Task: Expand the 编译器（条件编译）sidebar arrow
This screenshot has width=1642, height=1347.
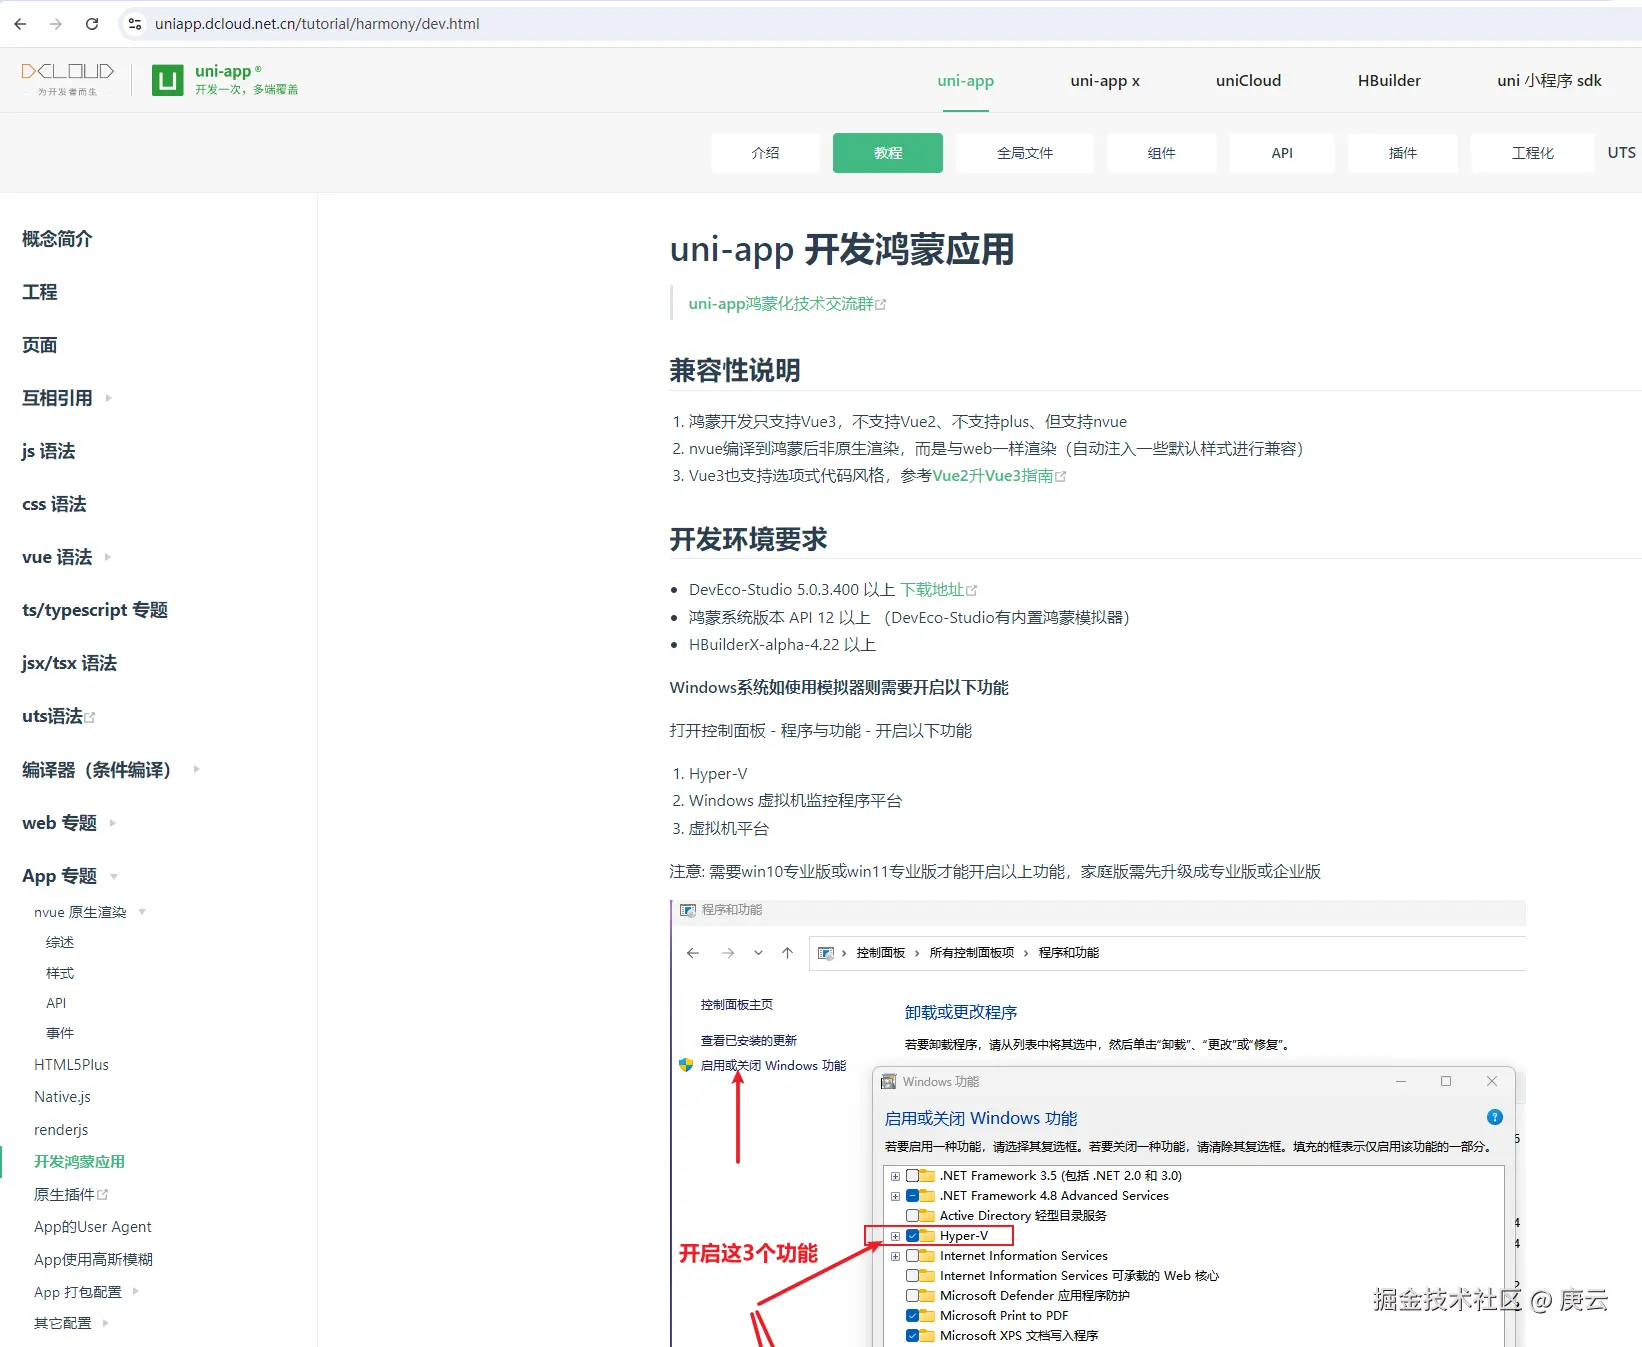Action: (x=197, y=769)
